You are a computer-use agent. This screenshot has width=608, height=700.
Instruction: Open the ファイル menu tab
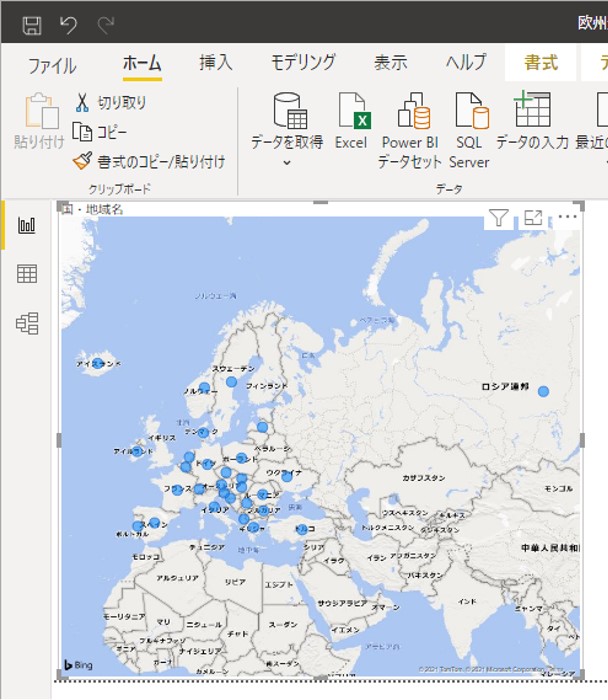[x=52, y=65]
